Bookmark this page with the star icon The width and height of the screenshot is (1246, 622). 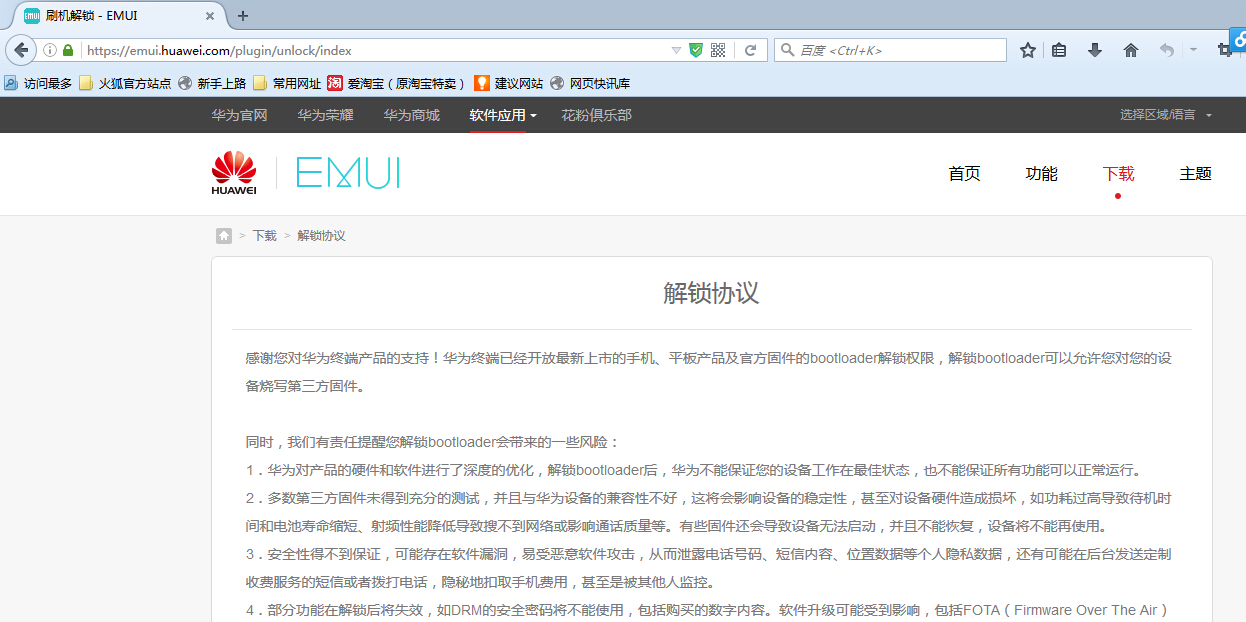tap(1028, 50)
